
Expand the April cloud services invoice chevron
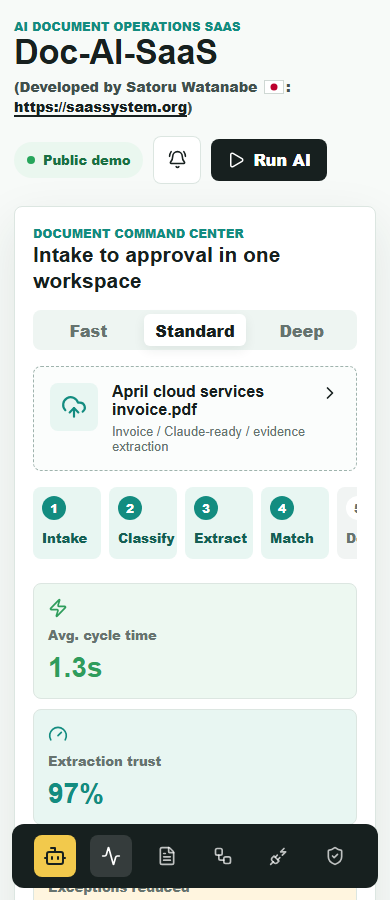coord(330,393)
